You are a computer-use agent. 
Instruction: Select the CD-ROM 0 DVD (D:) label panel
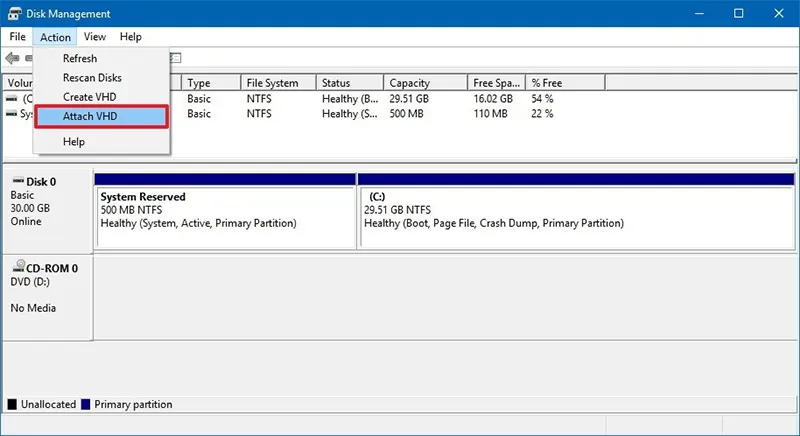point(48,298)
